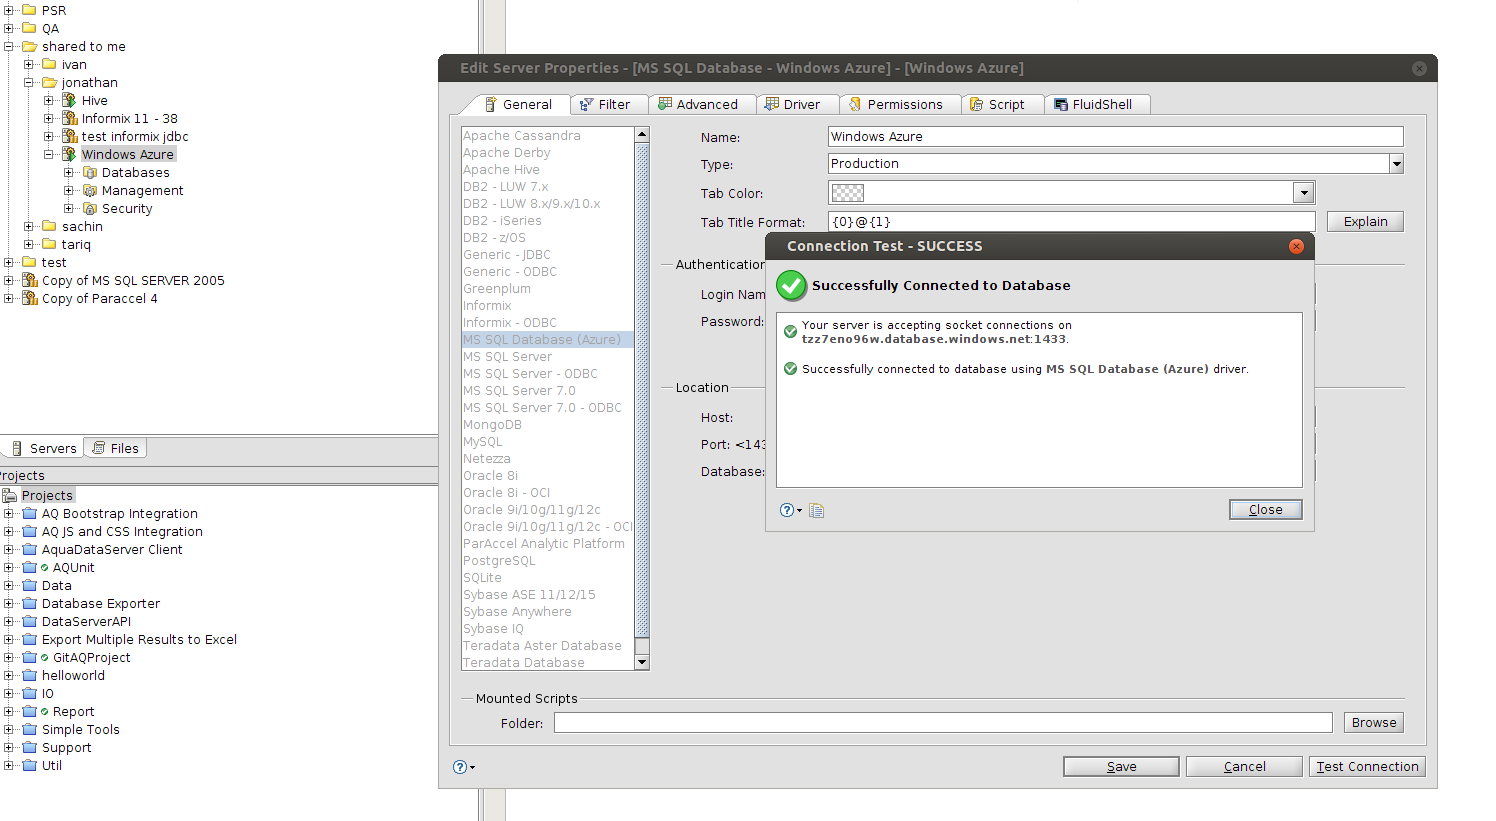Click the Name field containing Windows Azure
Screen dimensions: 1496x821
(1116, 137)
